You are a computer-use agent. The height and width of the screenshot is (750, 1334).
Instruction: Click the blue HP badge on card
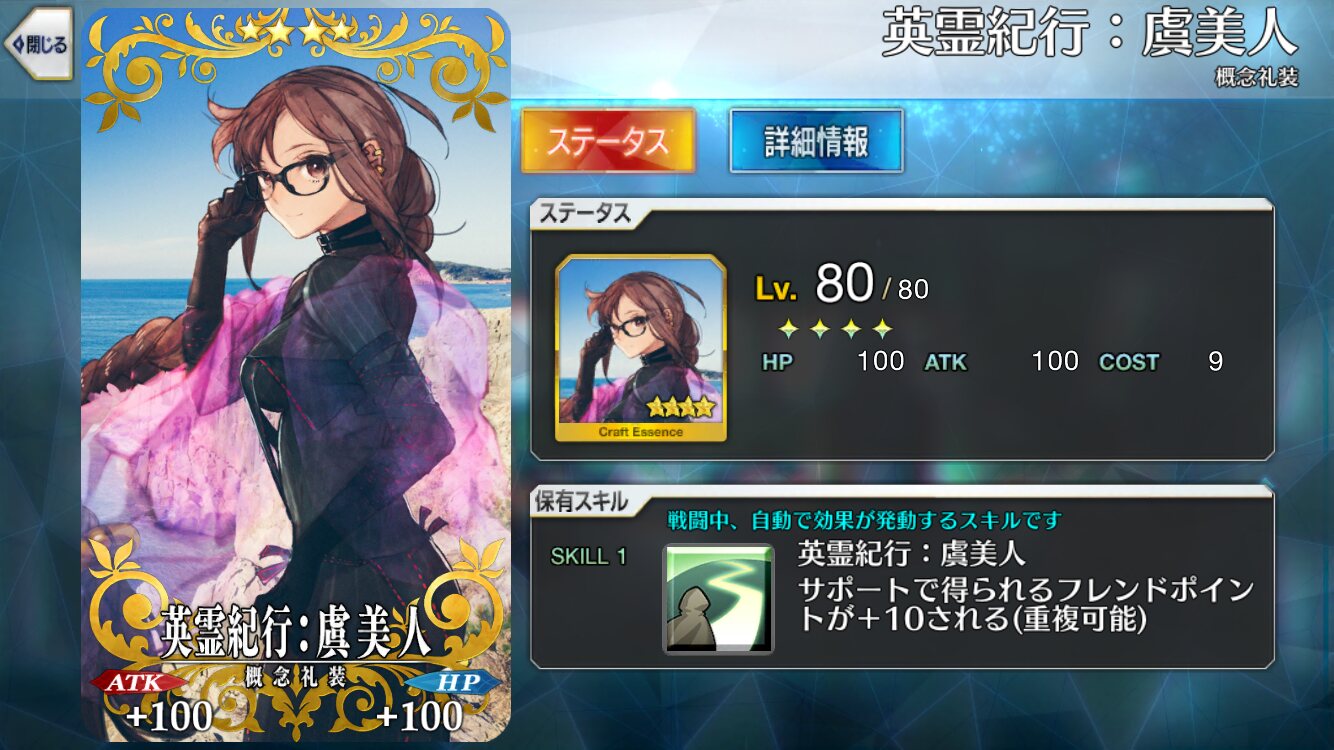coord(455,682)
